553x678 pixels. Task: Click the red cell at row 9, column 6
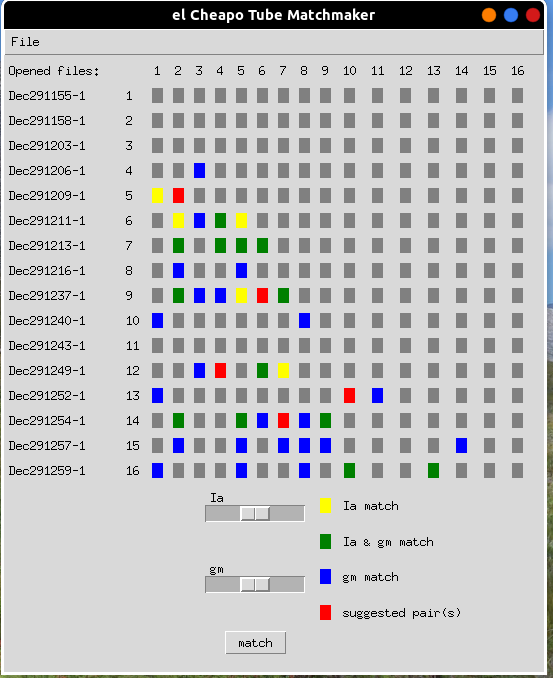click(262, 295)
